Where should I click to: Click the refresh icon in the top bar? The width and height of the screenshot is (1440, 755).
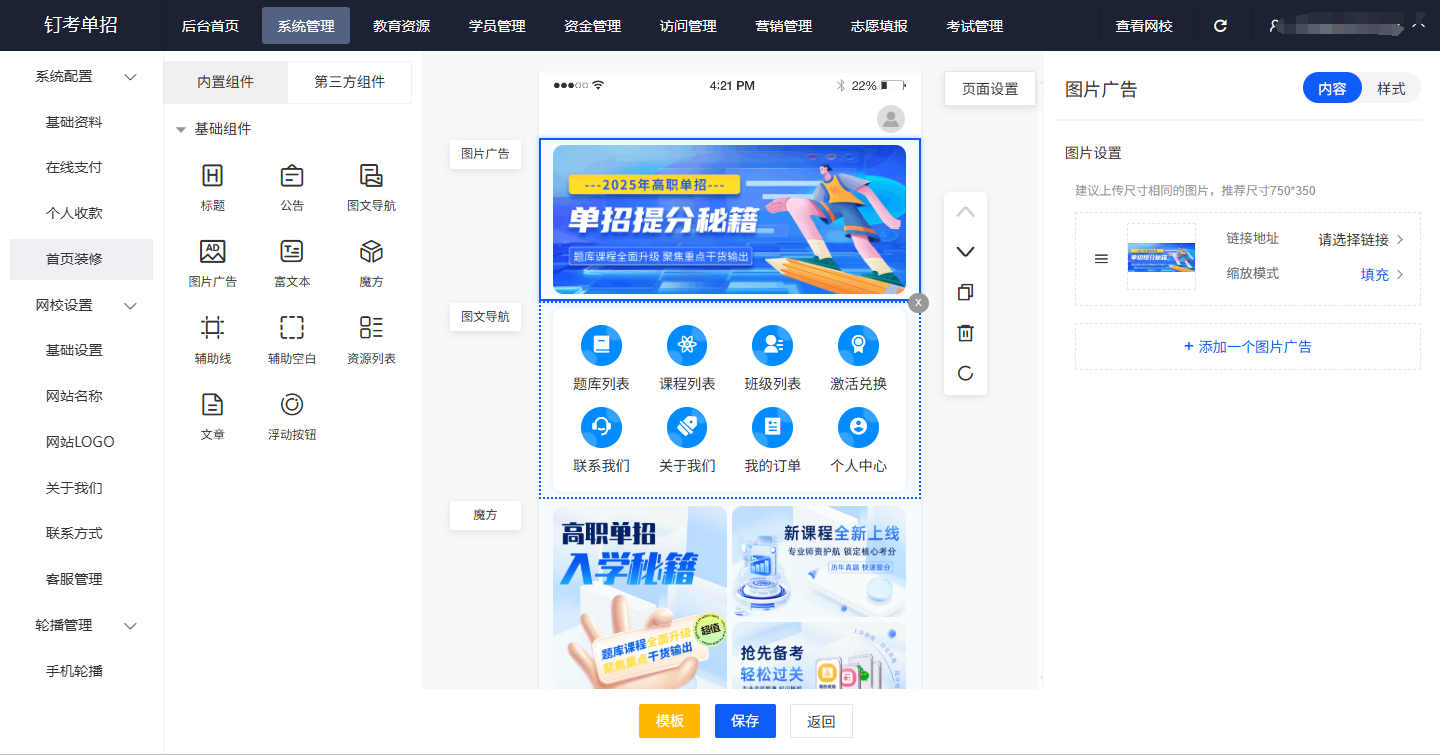click(x=1220, y=26)
